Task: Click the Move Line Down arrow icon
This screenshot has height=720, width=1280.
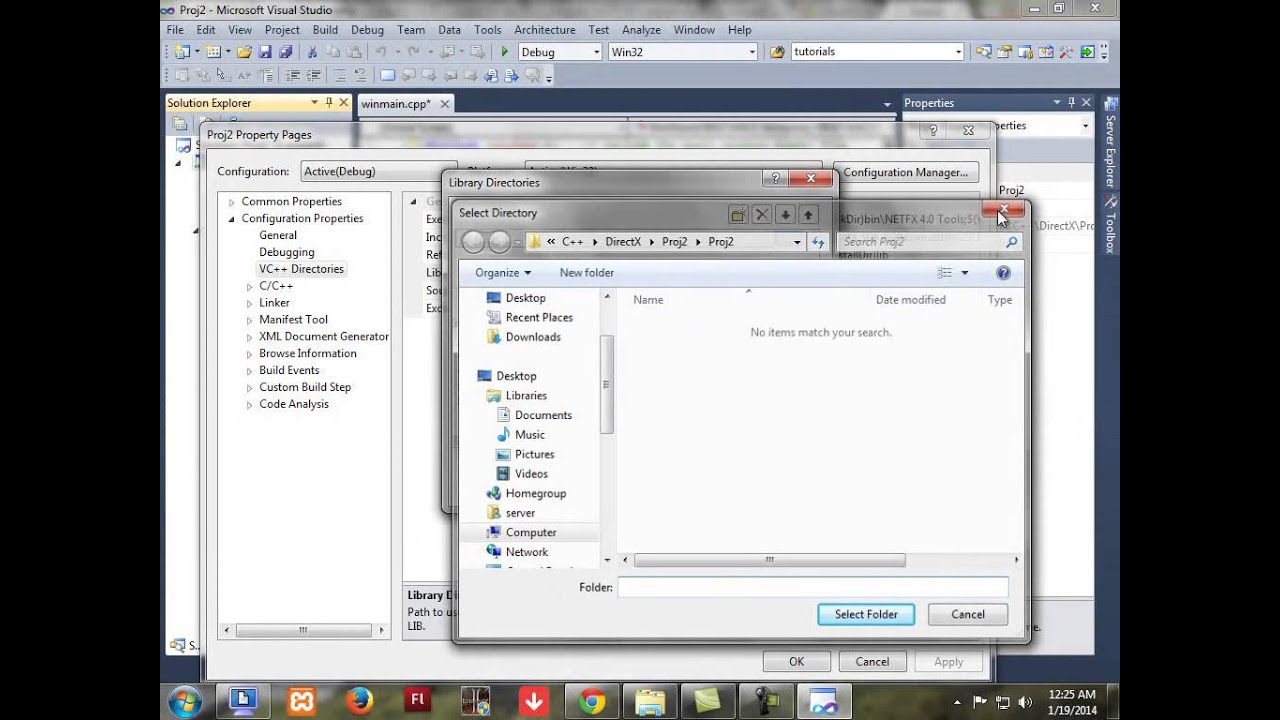Action: 785,214
